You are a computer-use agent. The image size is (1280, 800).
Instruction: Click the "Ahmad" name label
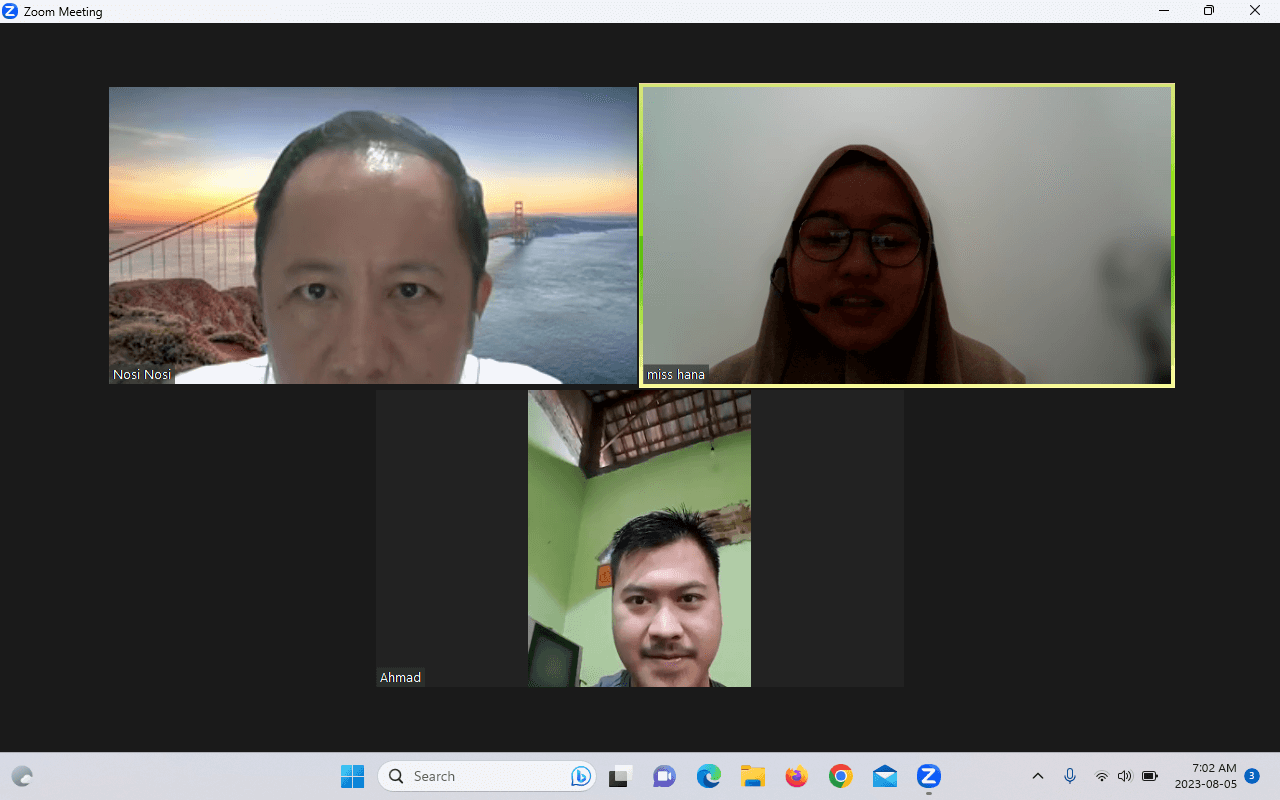click(400, 678)
